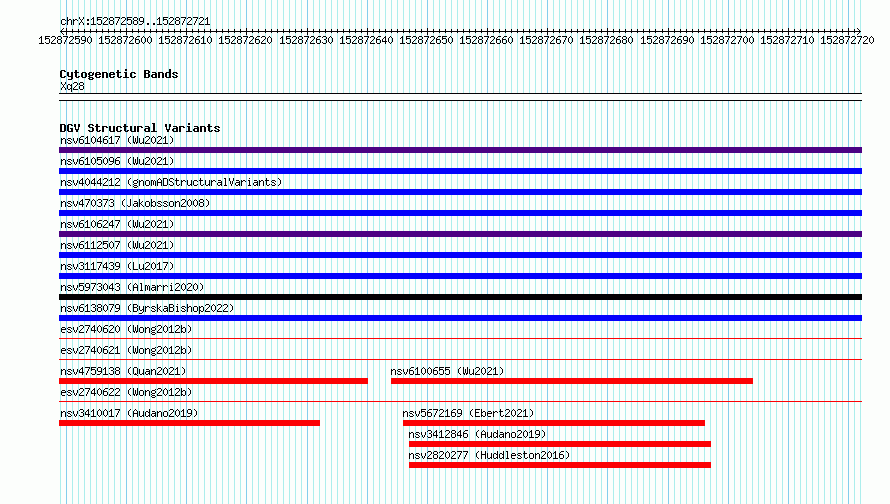The image size is (890, 504).
Task: Click the red bar under nsv6100655
Action: click(x=572, y=381)
